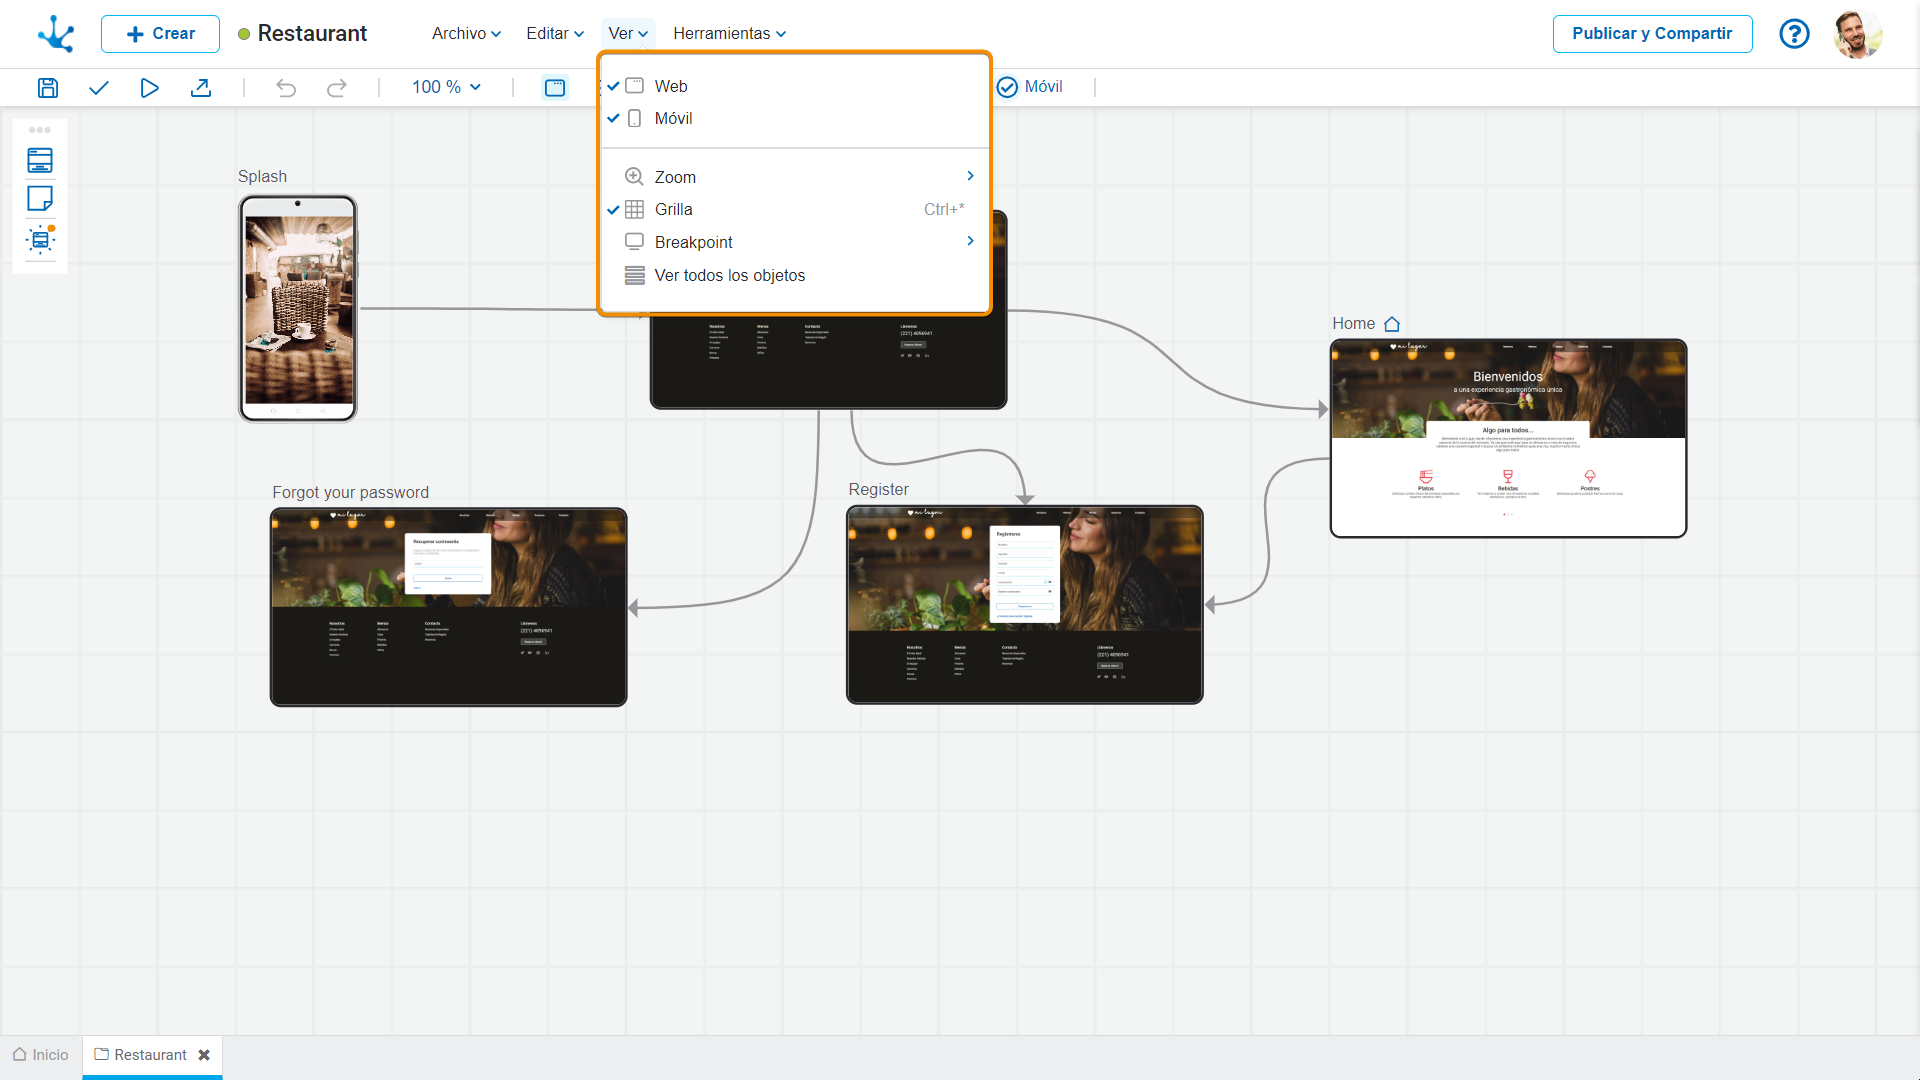Open the help question mark icon
This screenshot has height=1080, width=1920.
pyautogui.click(x=1794, y=34)
